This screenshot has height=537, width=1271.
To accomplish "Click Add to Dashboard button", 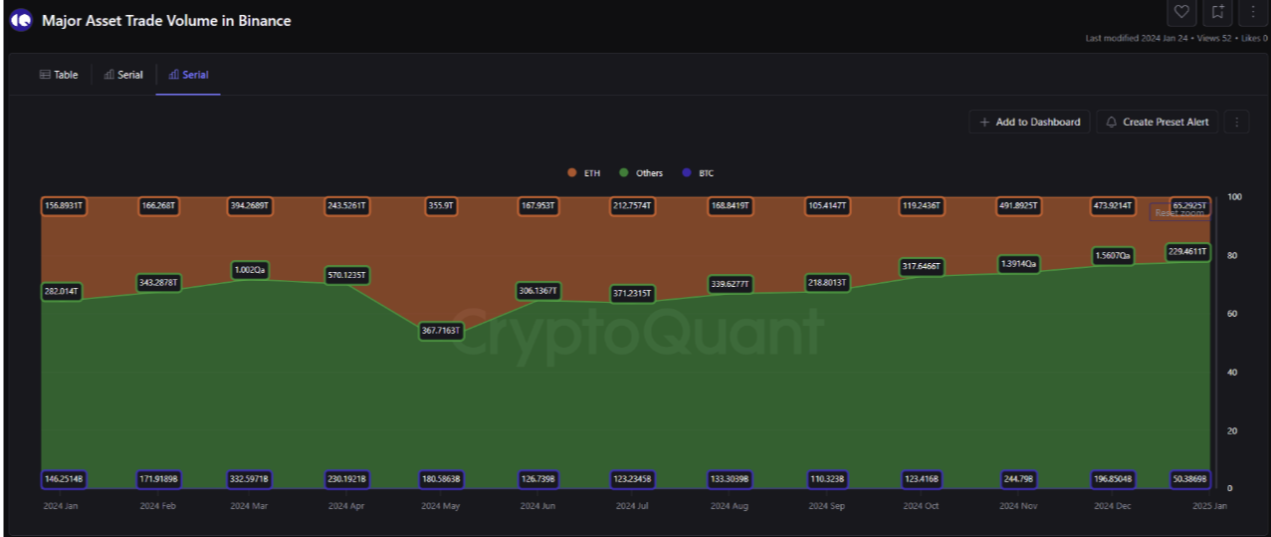I will [x=1029, y=122].
